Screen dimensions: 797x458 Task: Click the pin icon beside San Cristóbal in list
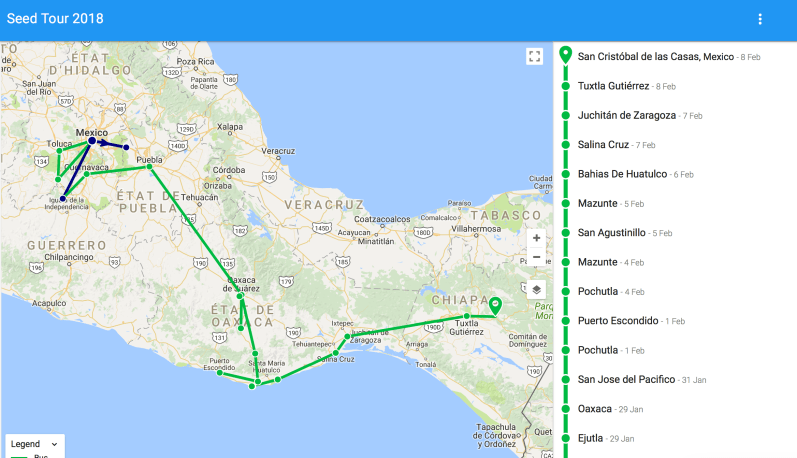click(566, 56)
